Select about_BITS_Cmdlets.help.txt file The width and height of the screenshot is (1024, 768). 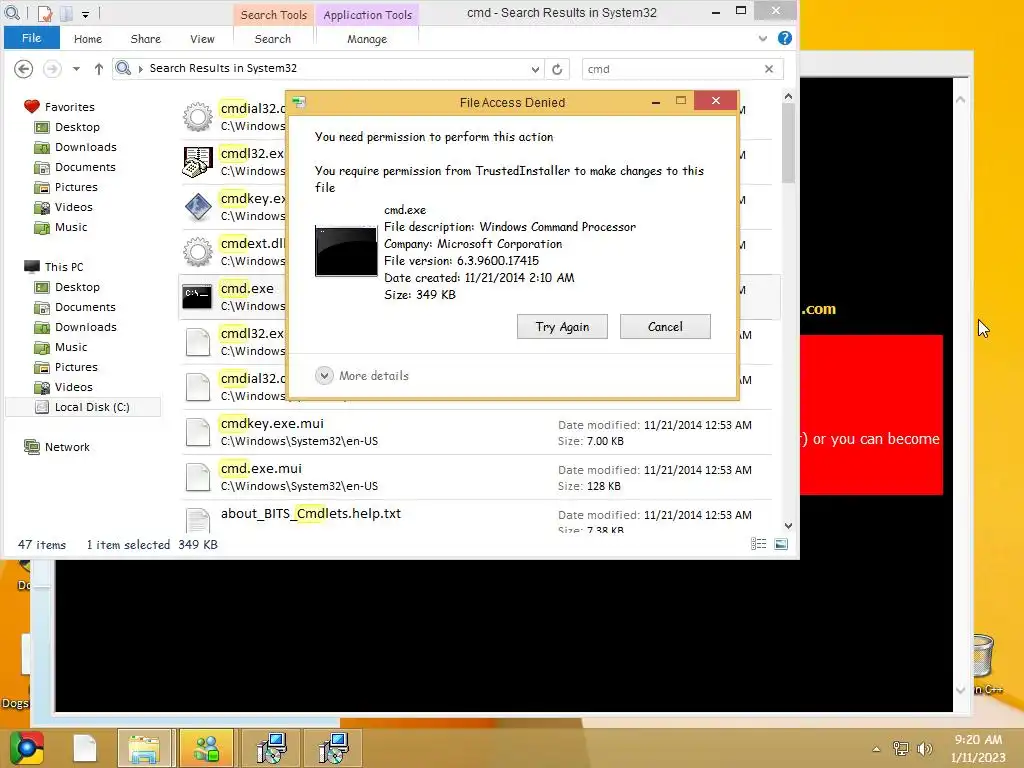tap(477, 518)
